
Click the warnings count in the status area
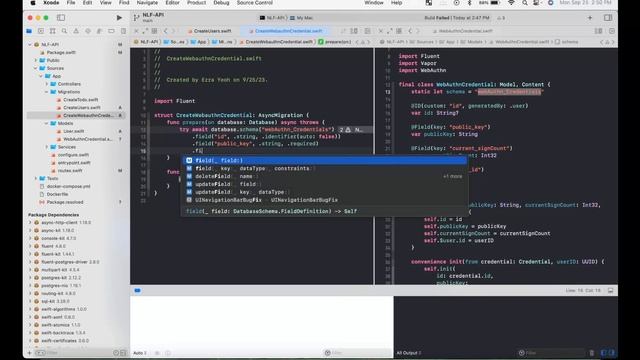tap(501, 18)
